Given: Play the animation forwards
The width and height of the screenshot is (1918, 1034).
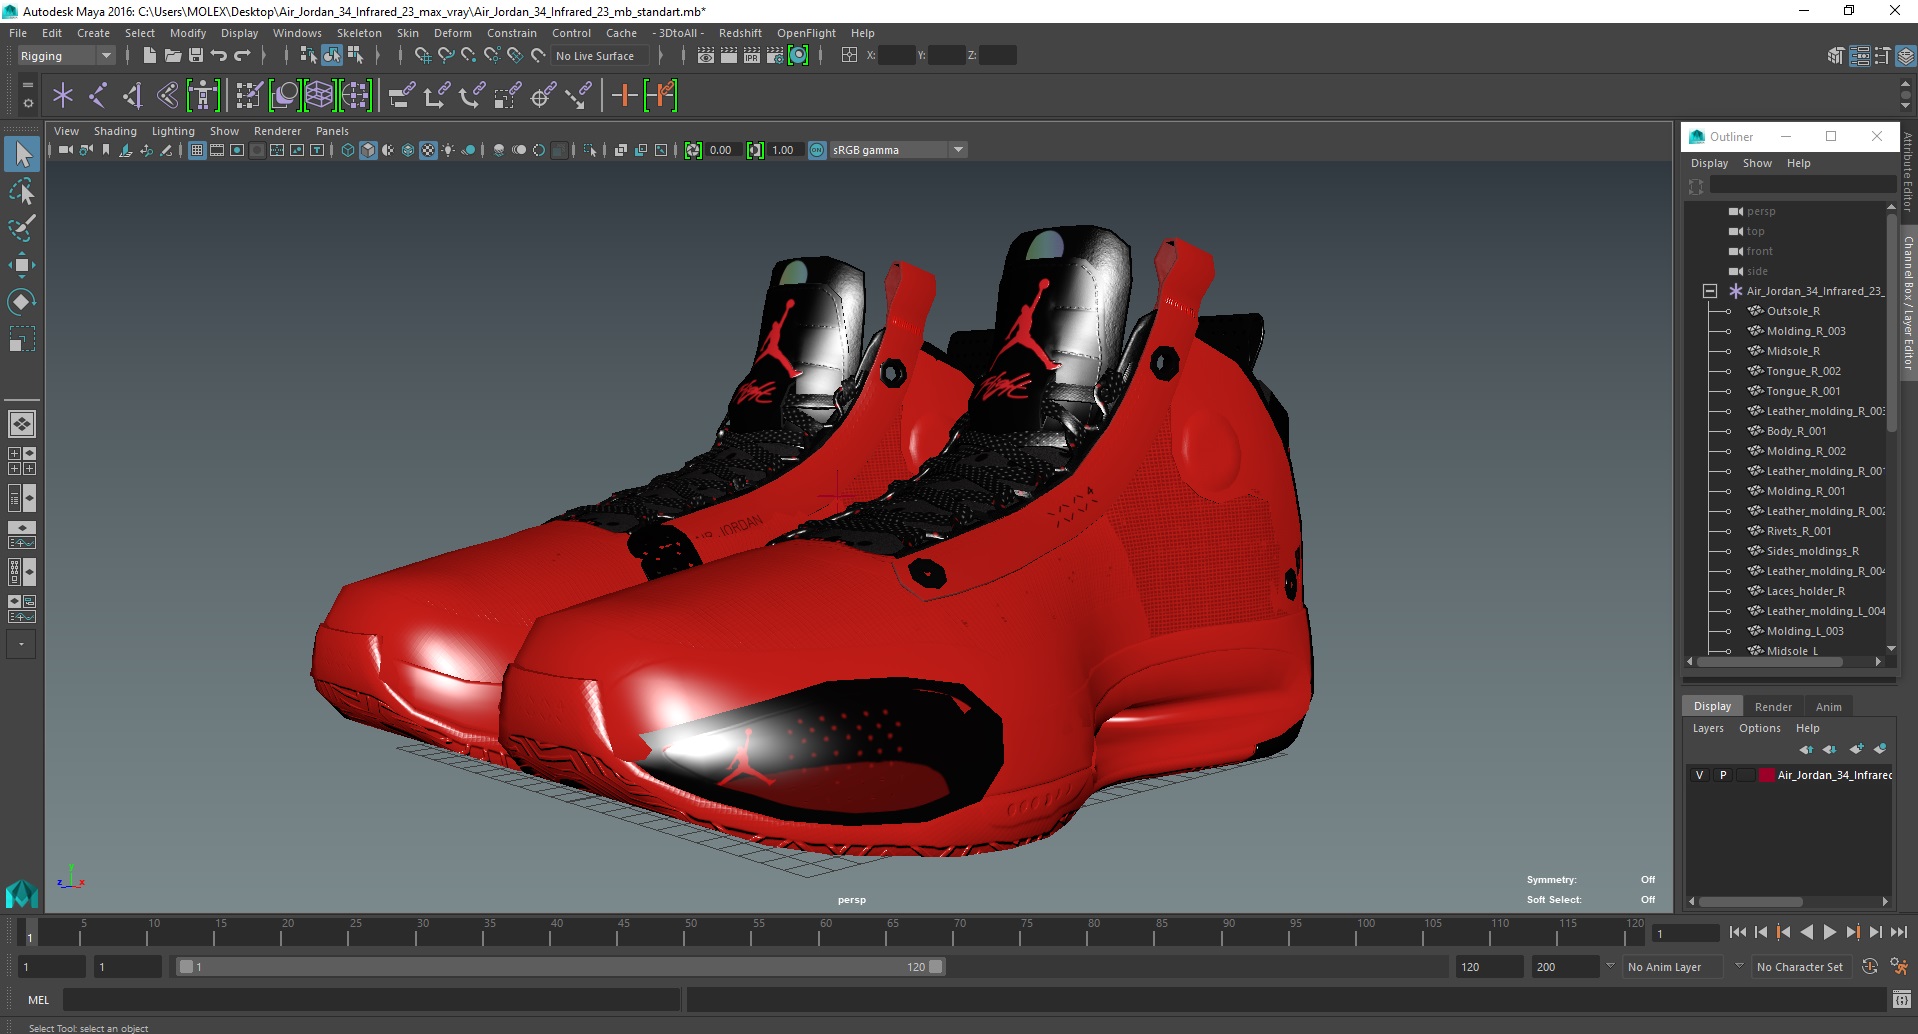Looking at the screenshot, I should (1830, 932).
